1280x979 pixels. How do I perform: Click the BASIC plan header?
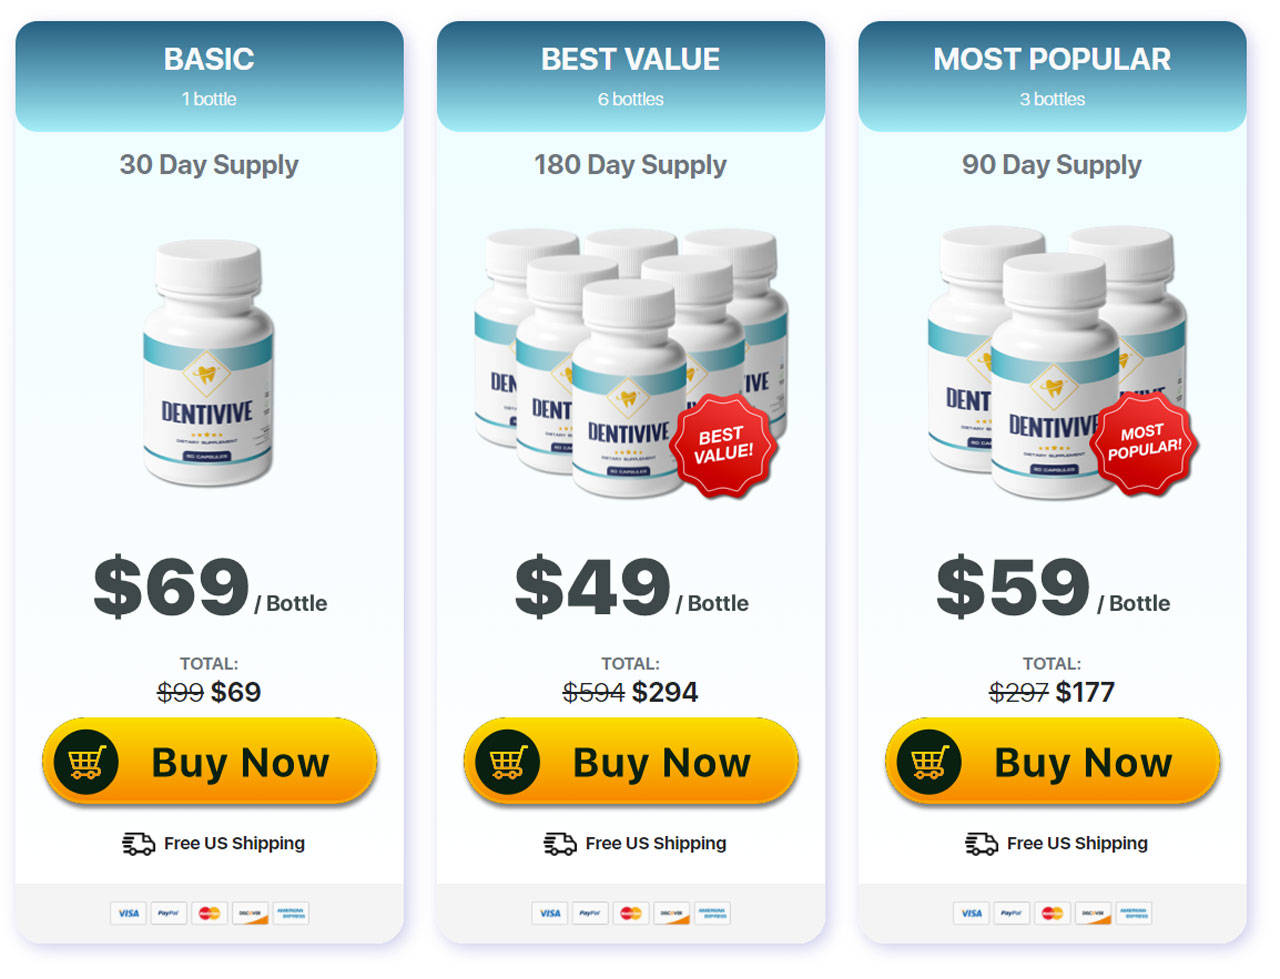[209, 76]
